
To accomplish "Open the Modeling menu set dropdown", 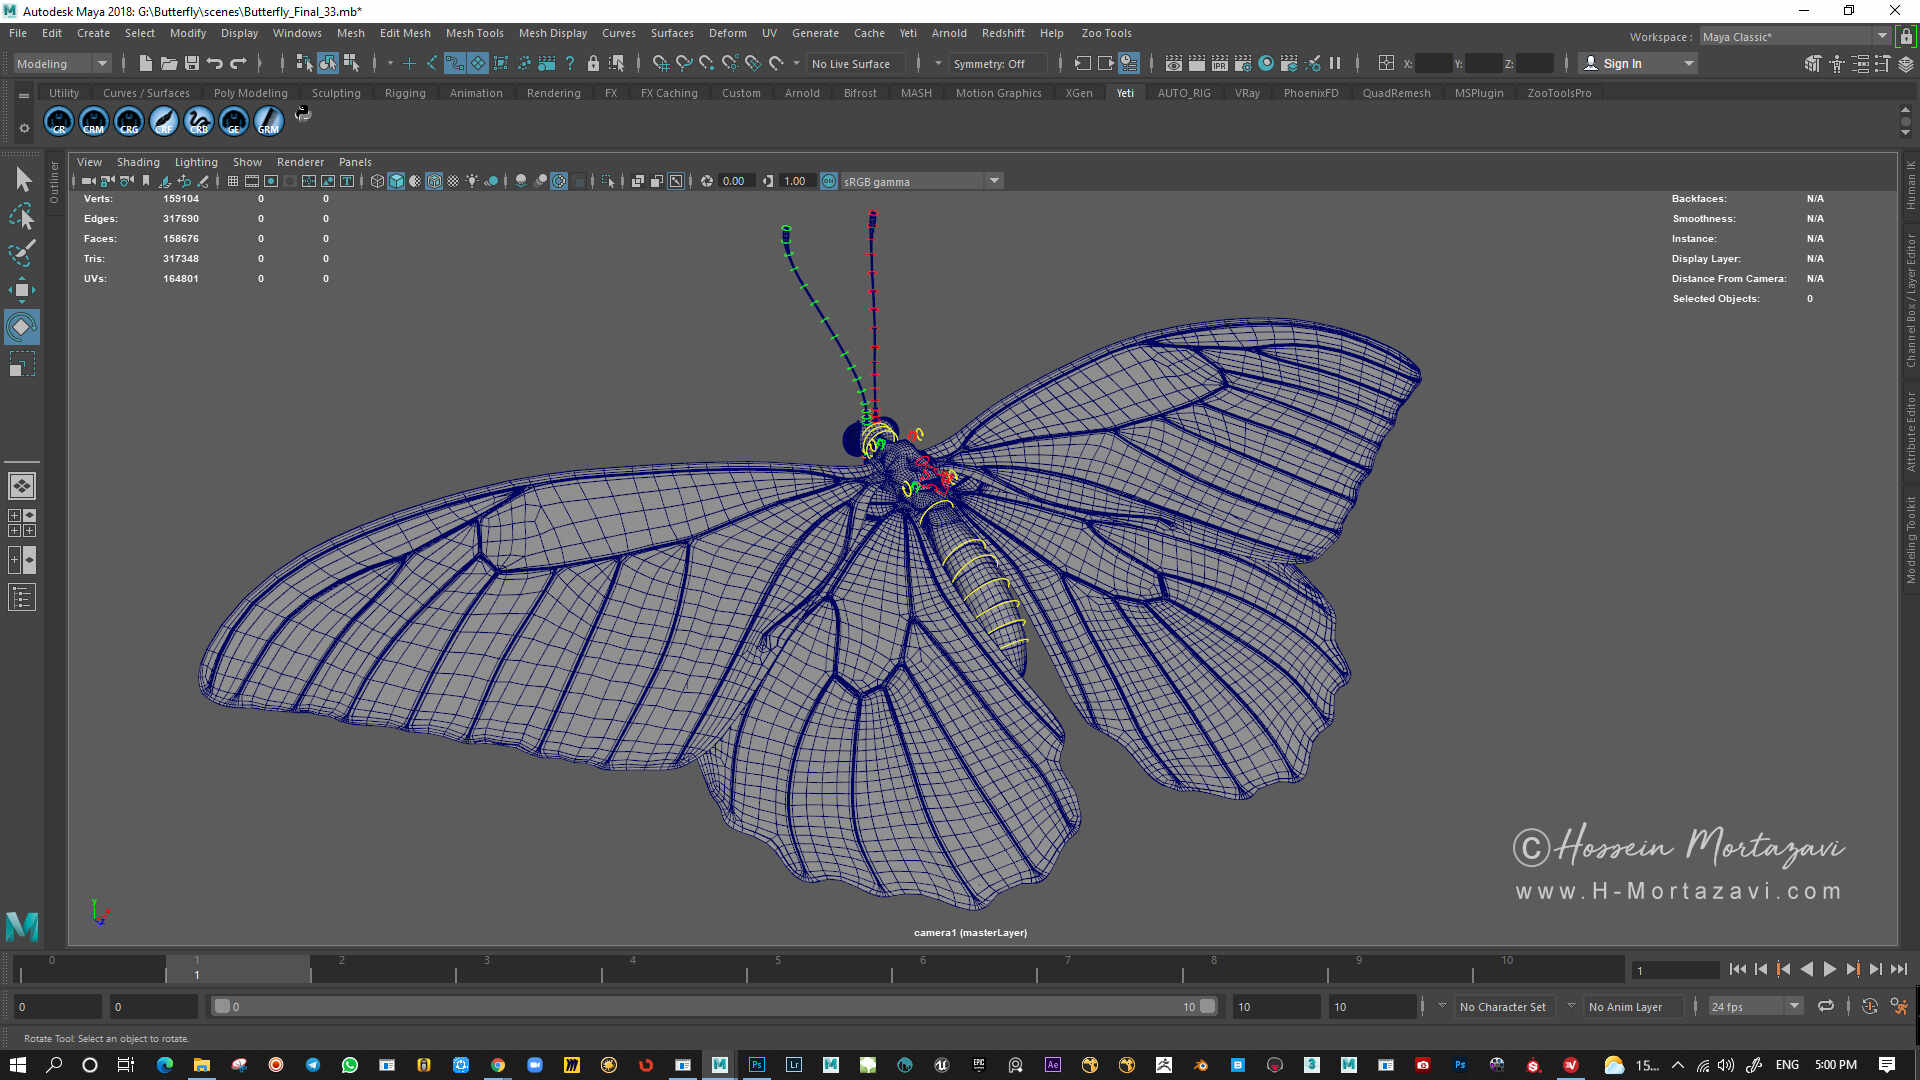I will coord(62,63).
